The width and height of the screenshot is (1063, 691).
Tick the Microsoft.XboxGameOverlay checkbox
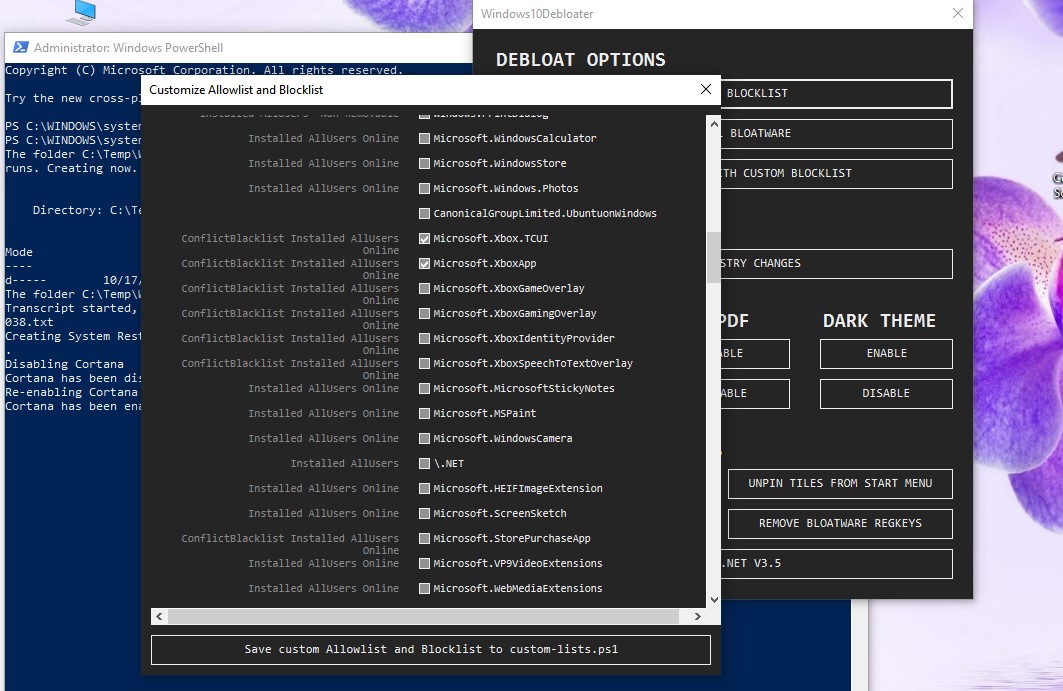424,289
